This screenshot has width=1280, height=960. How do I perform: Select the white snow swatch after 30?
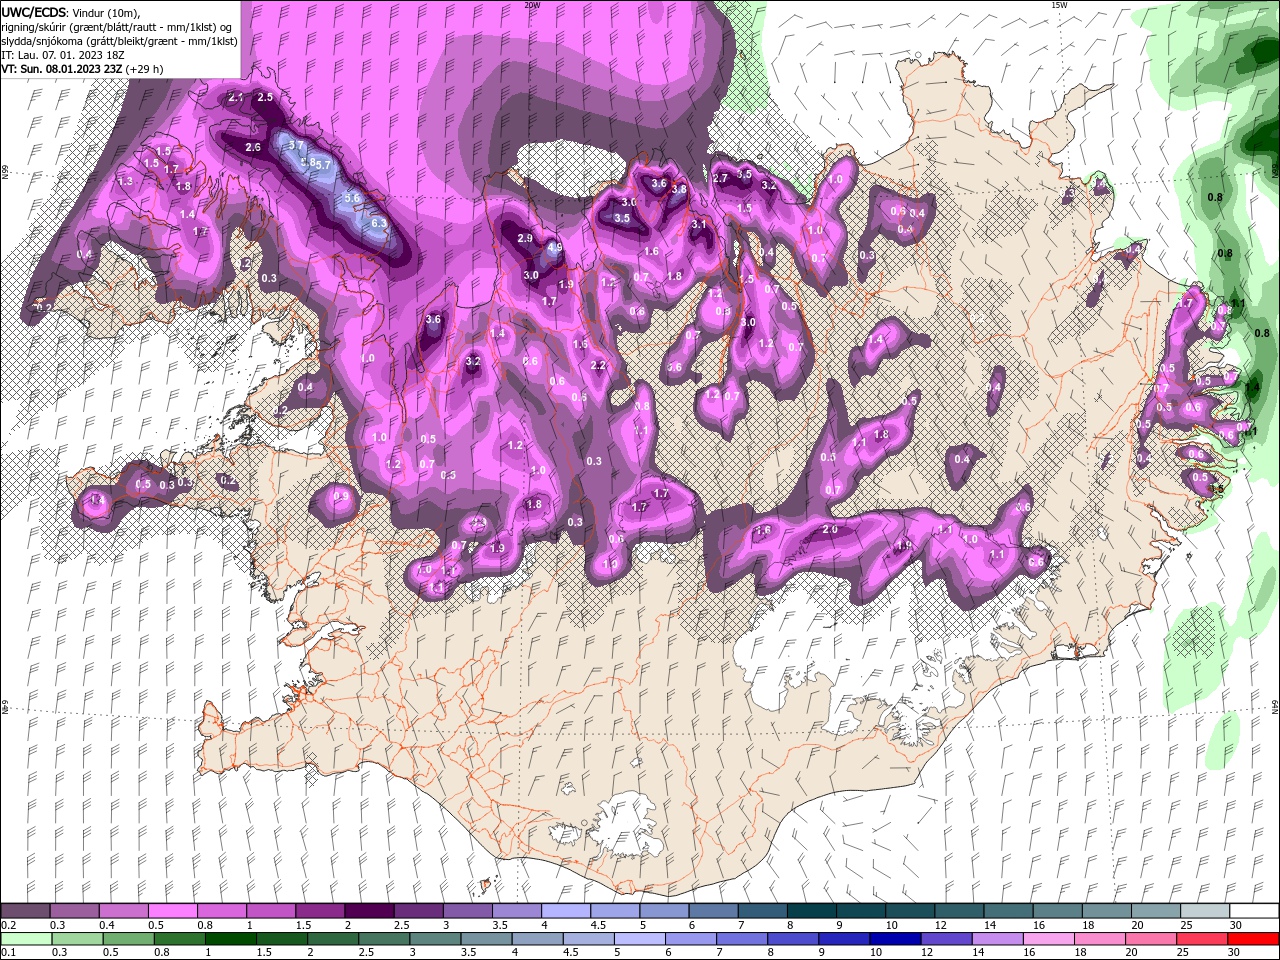pyautogui.click(x=1256, y=911)
